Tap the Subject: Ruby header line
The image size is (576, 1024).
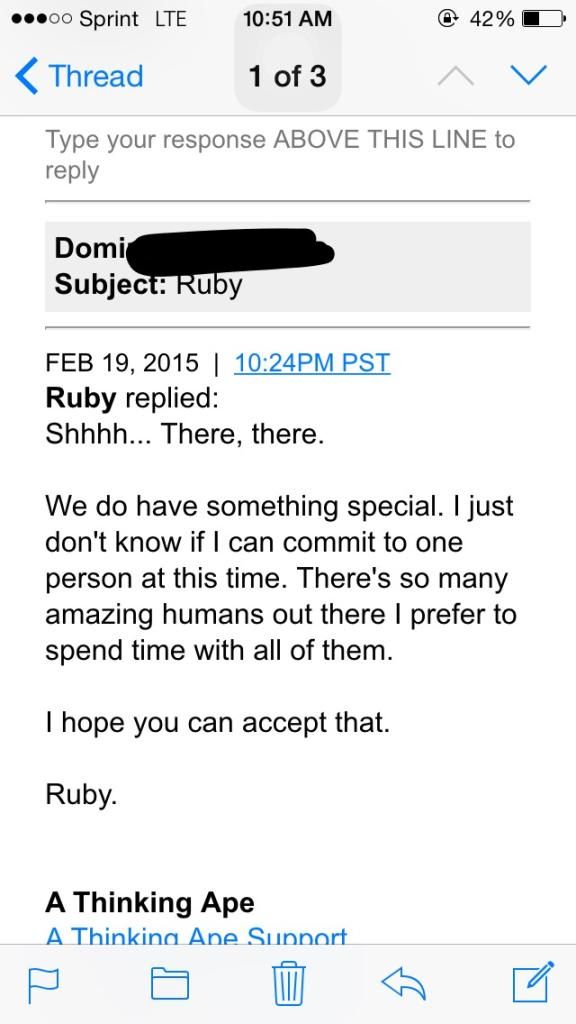click(x=148, y=284)
